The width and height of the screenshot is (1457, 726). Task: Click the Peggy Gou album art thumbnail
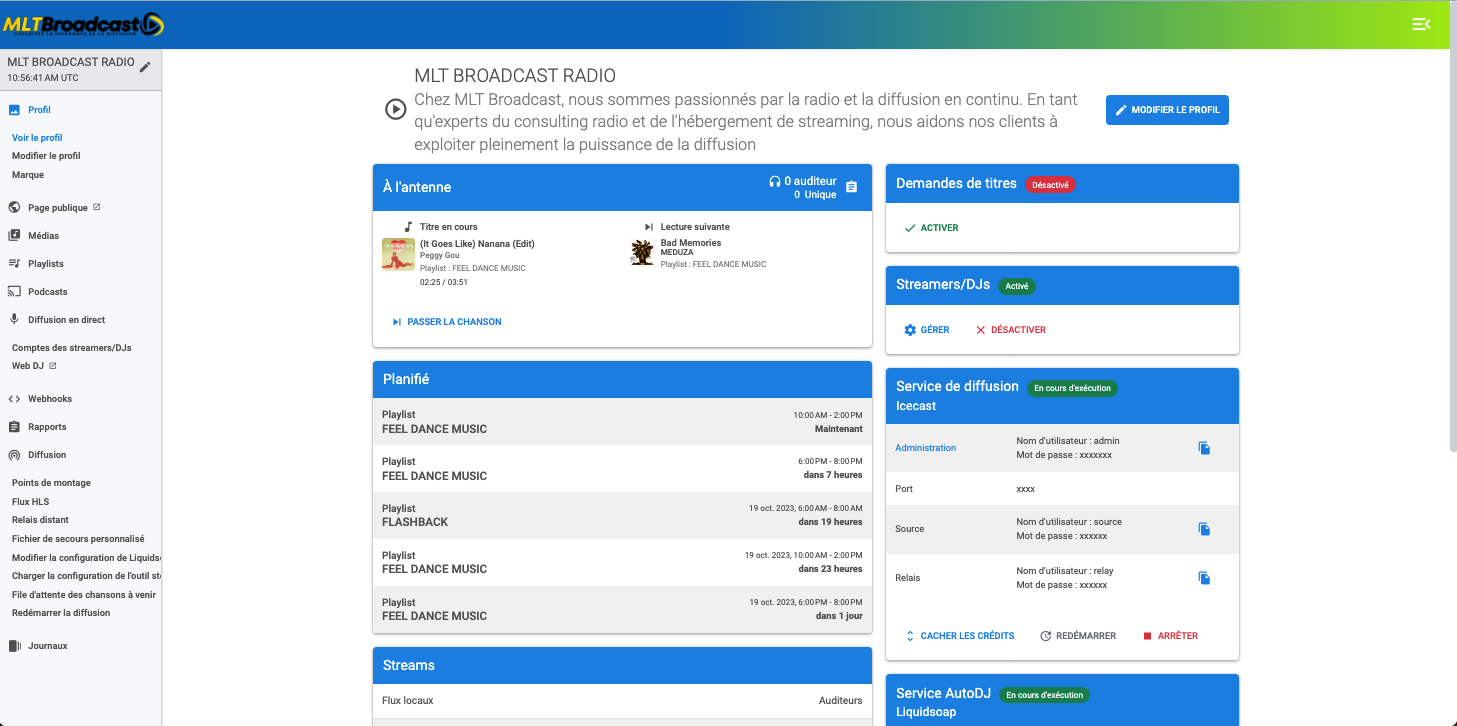coord(398,254)
